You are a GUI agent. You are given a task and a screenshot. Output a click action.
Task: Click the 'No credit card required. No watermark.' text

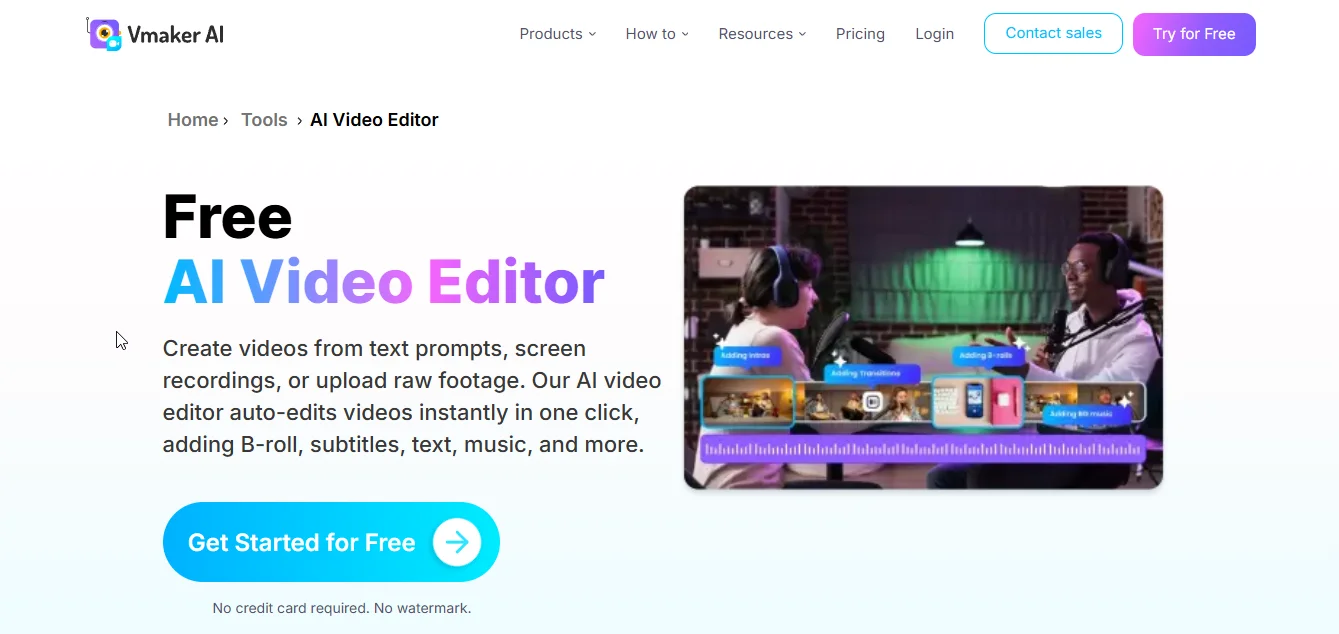[x=342, y=608]
